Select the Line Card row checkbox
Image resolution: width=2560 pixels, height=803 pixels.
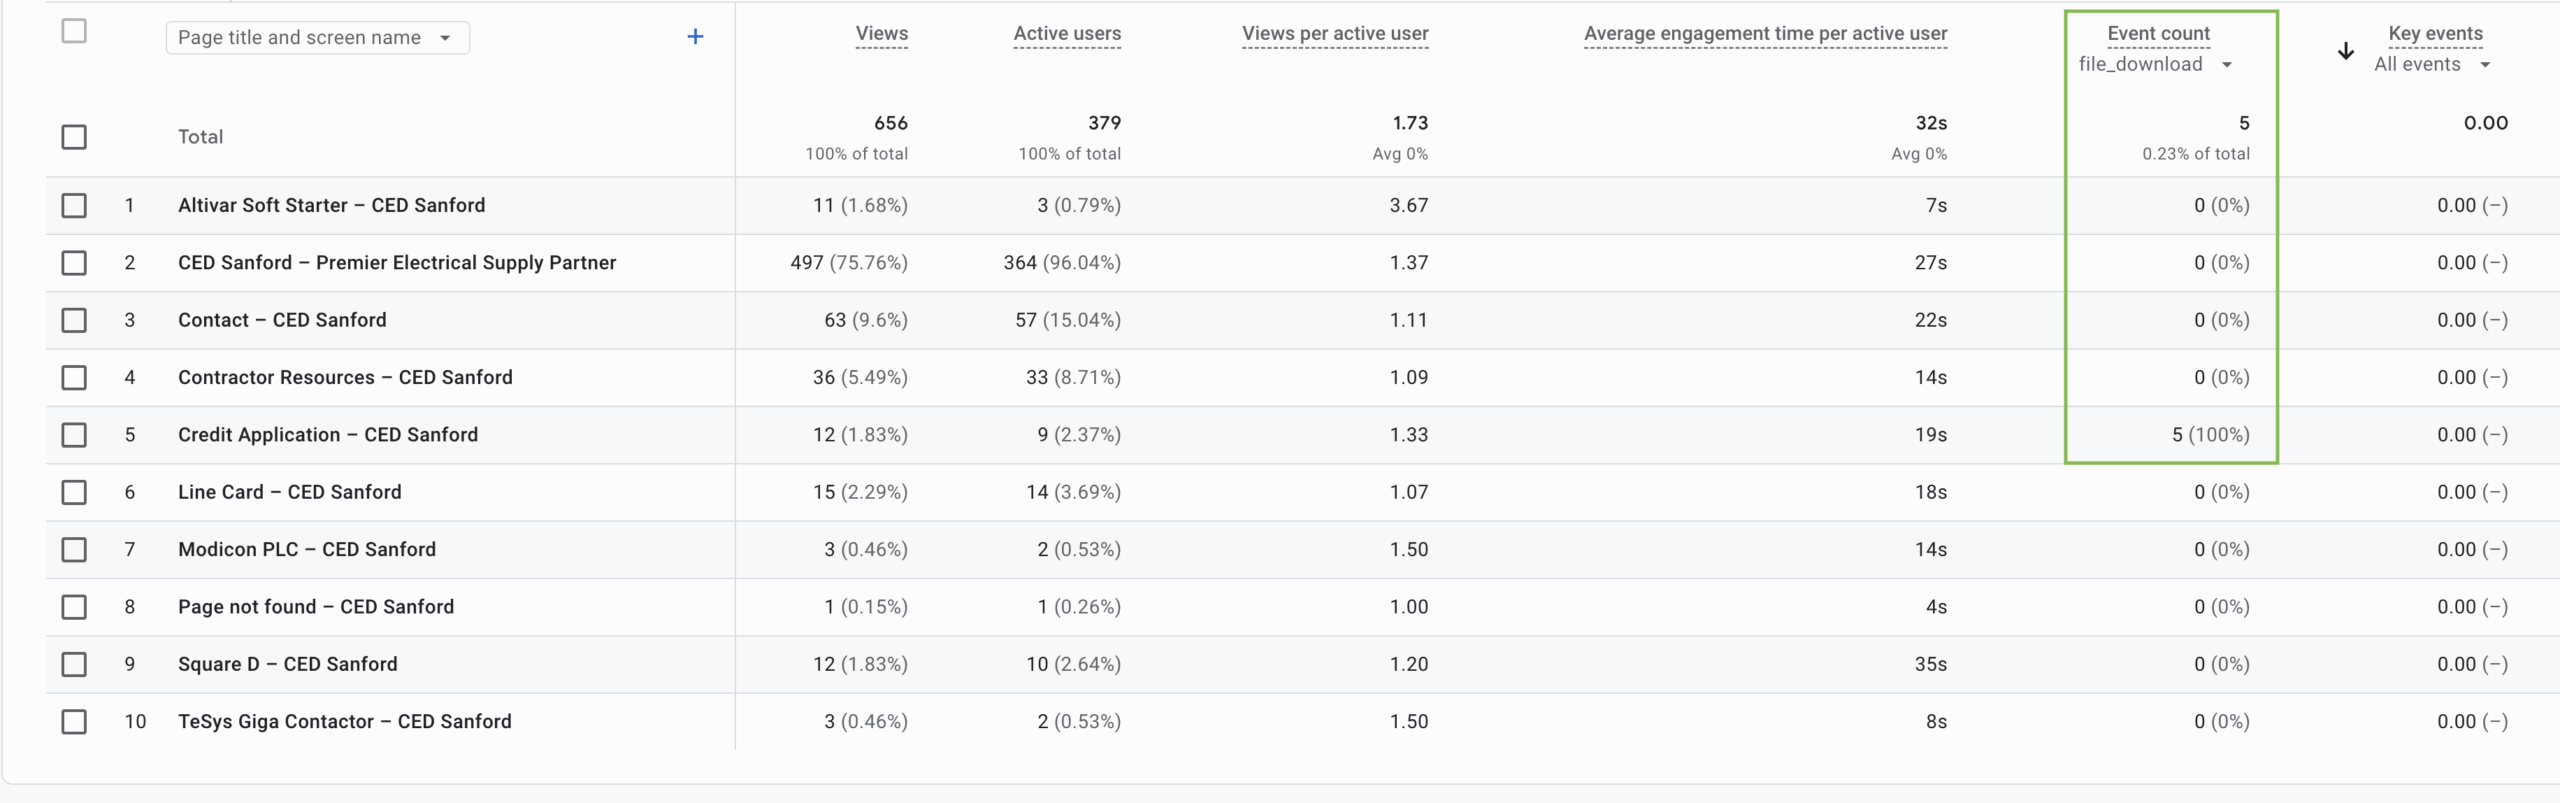tap(74, 493)
